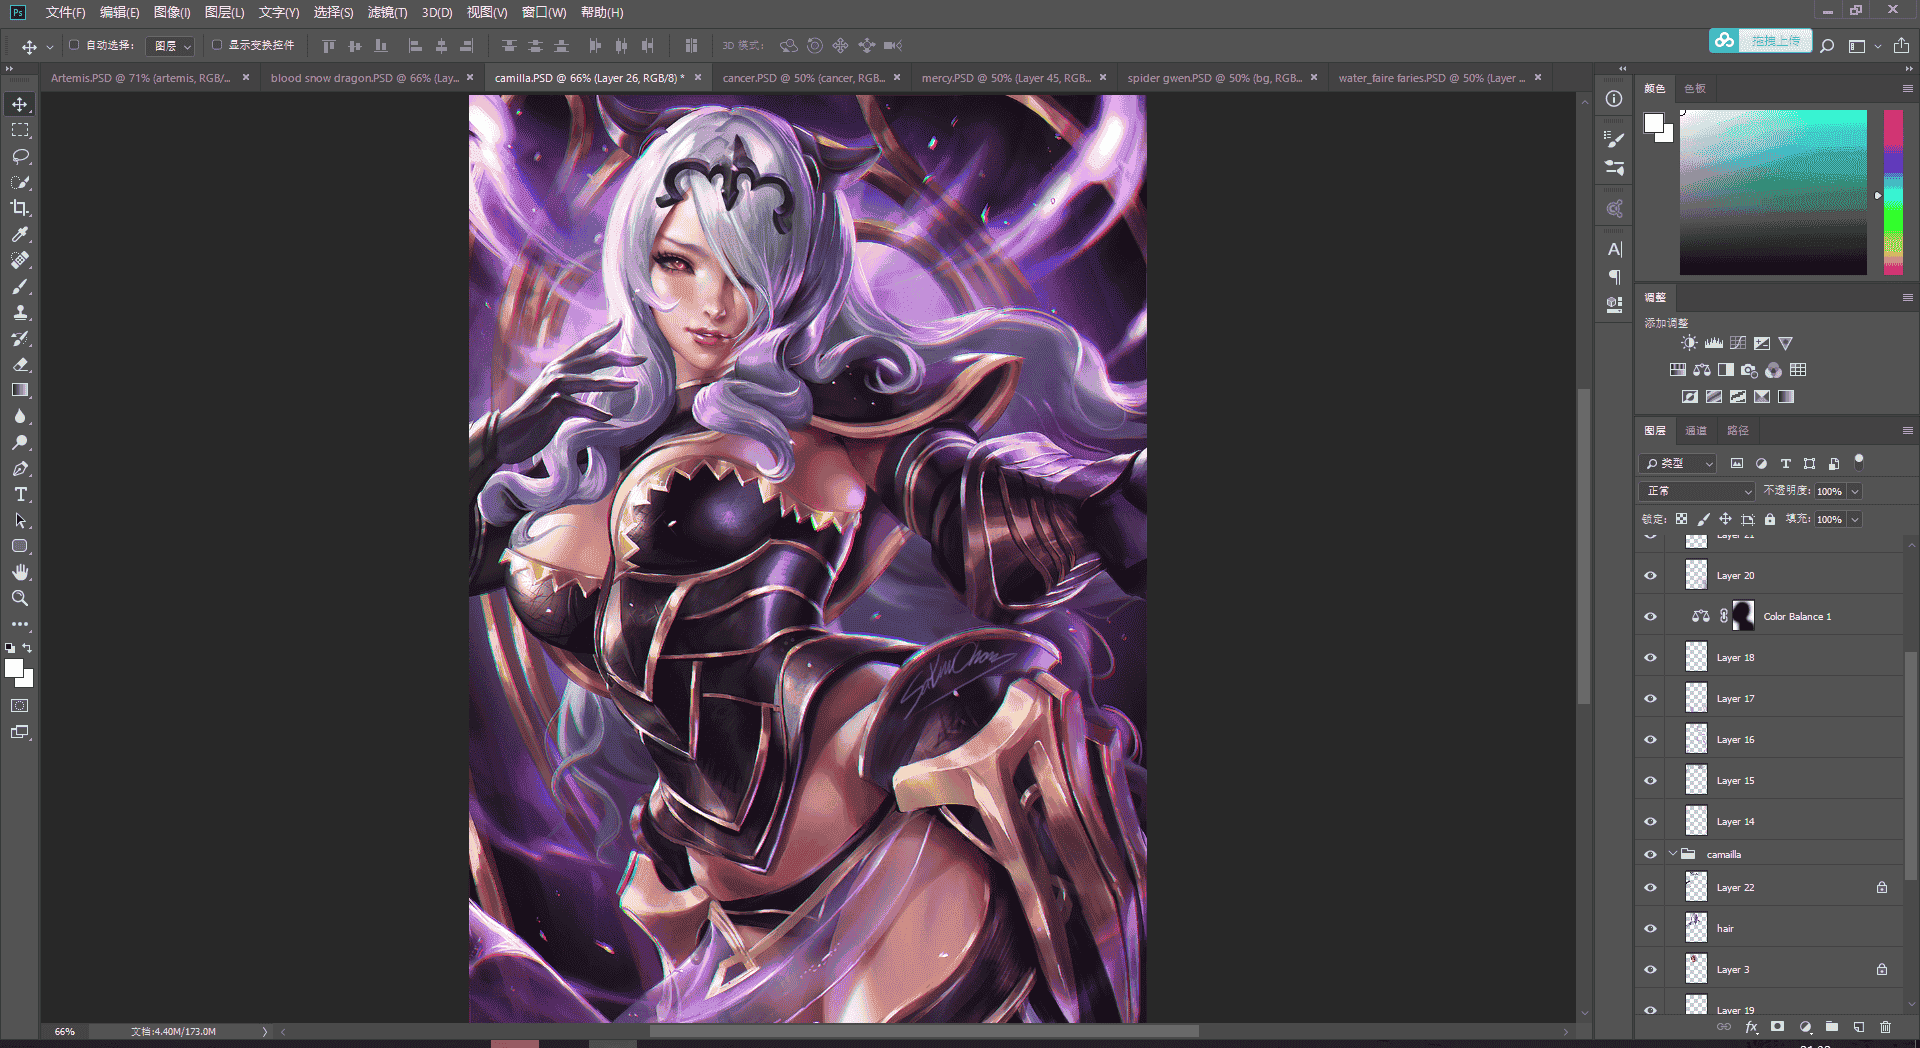Open the layer opacity dropdown arrow
1920x1048 pixels.
click(x=1855, y=491)
